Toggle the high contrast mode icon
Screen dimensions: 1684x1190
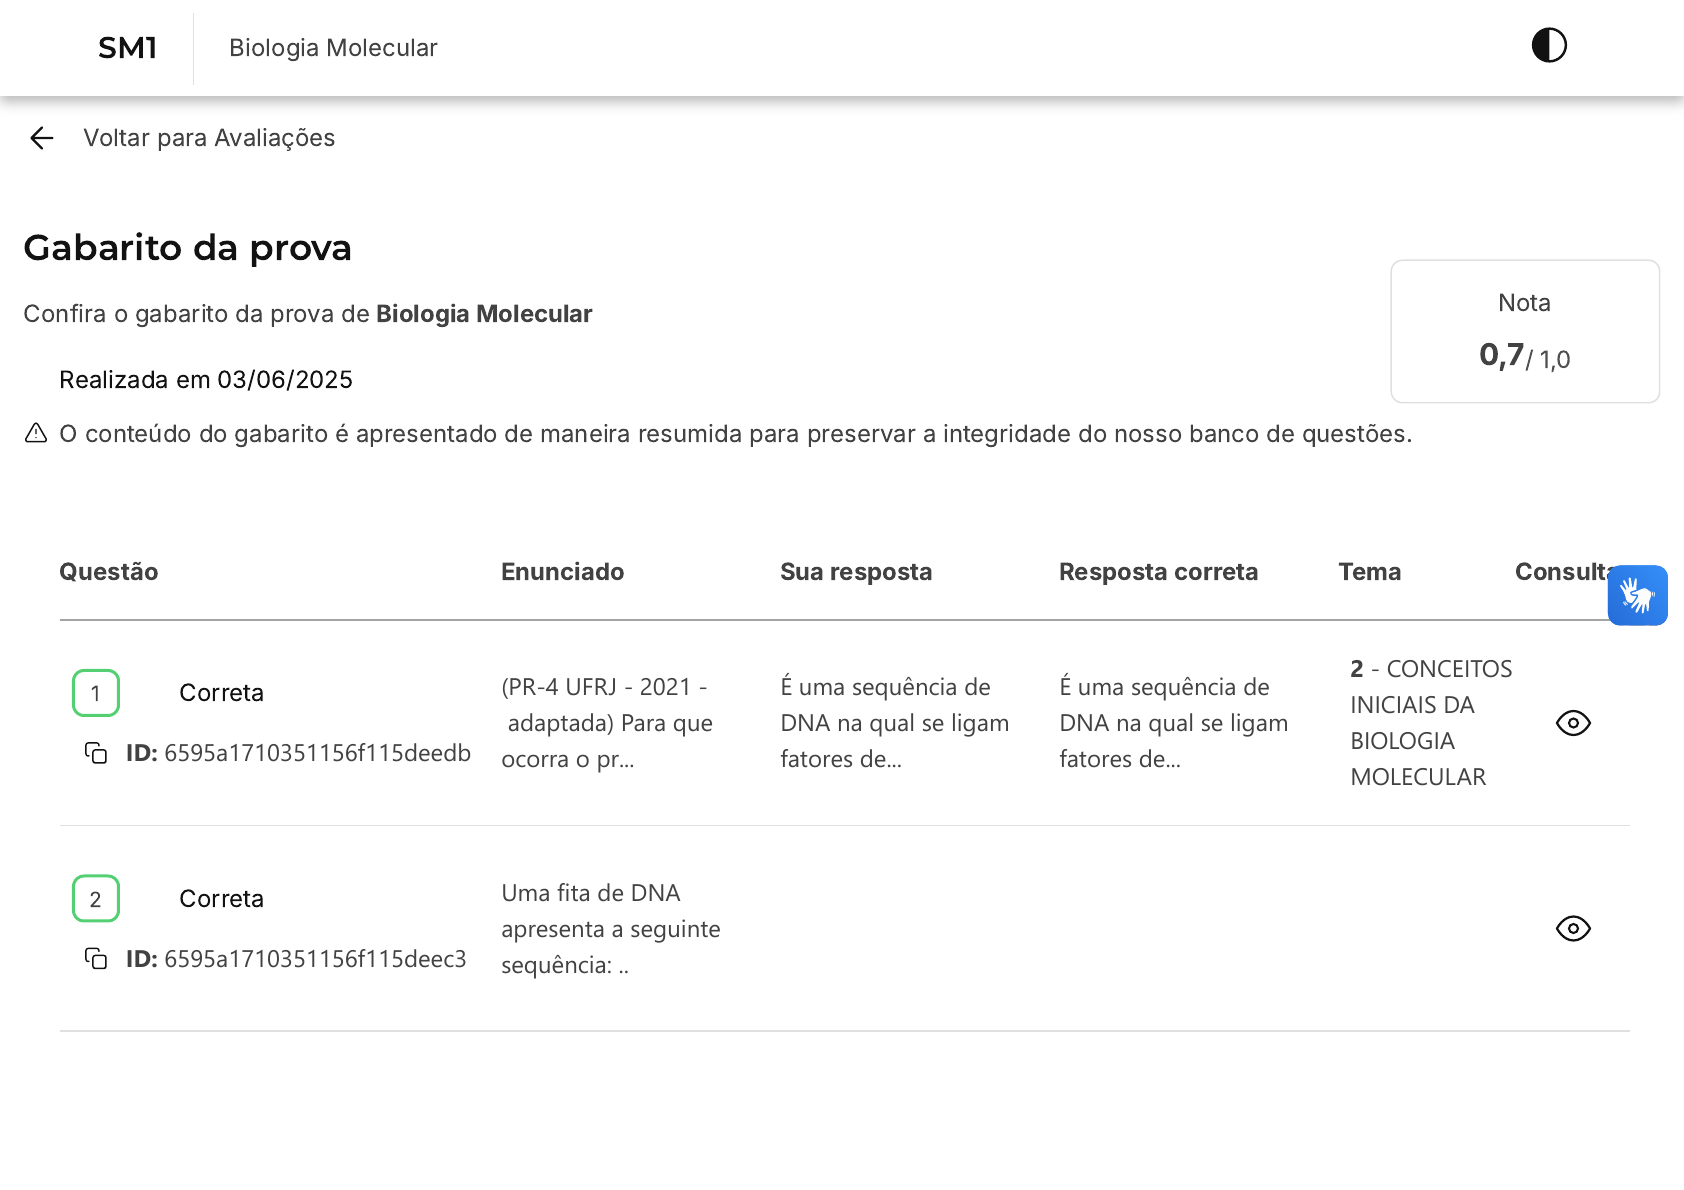[x=1548, y=46]
